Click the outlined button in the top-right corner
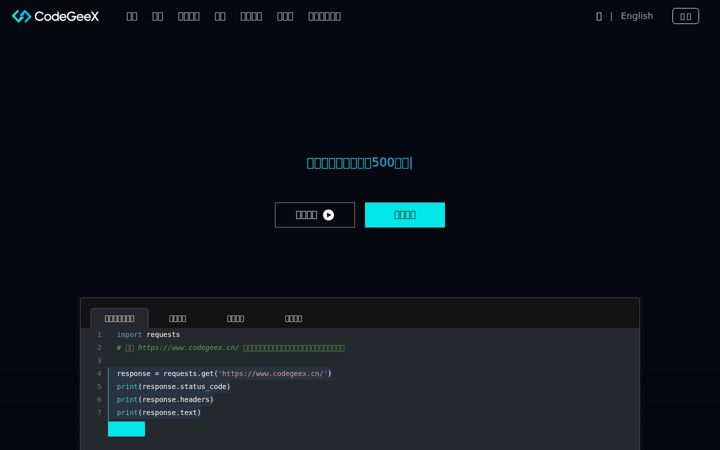This screenshot has width=720, height=450. 685,16
